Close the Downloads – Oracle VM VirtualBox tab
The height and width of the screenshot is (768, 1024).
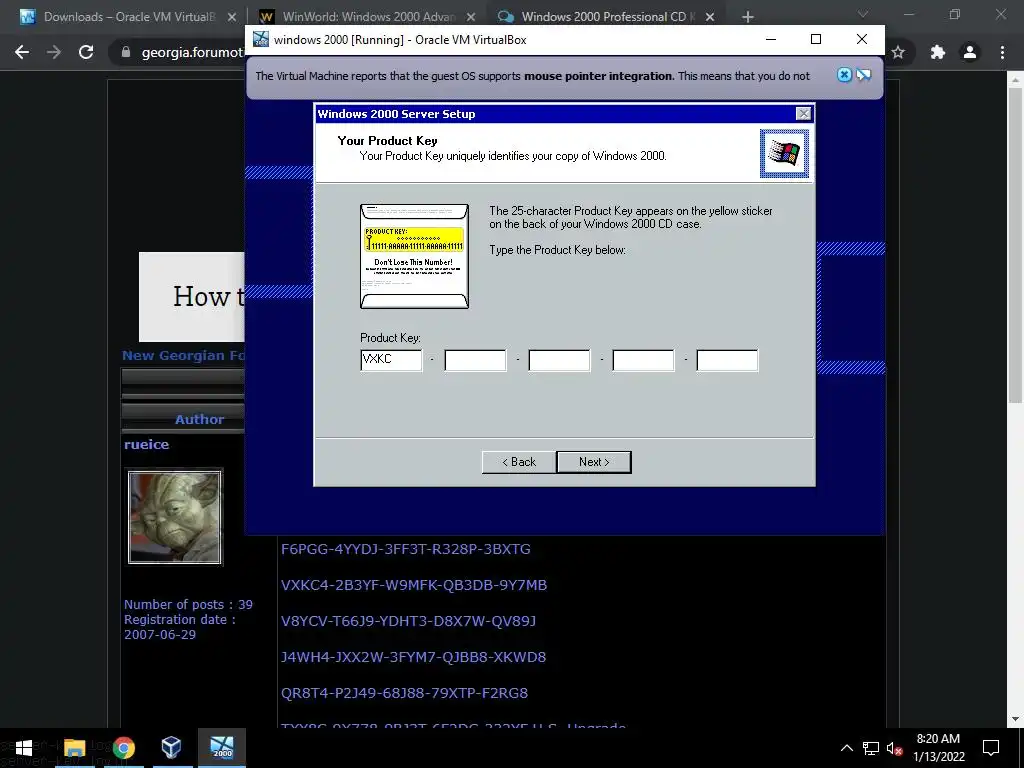click(x=232, y=17)
